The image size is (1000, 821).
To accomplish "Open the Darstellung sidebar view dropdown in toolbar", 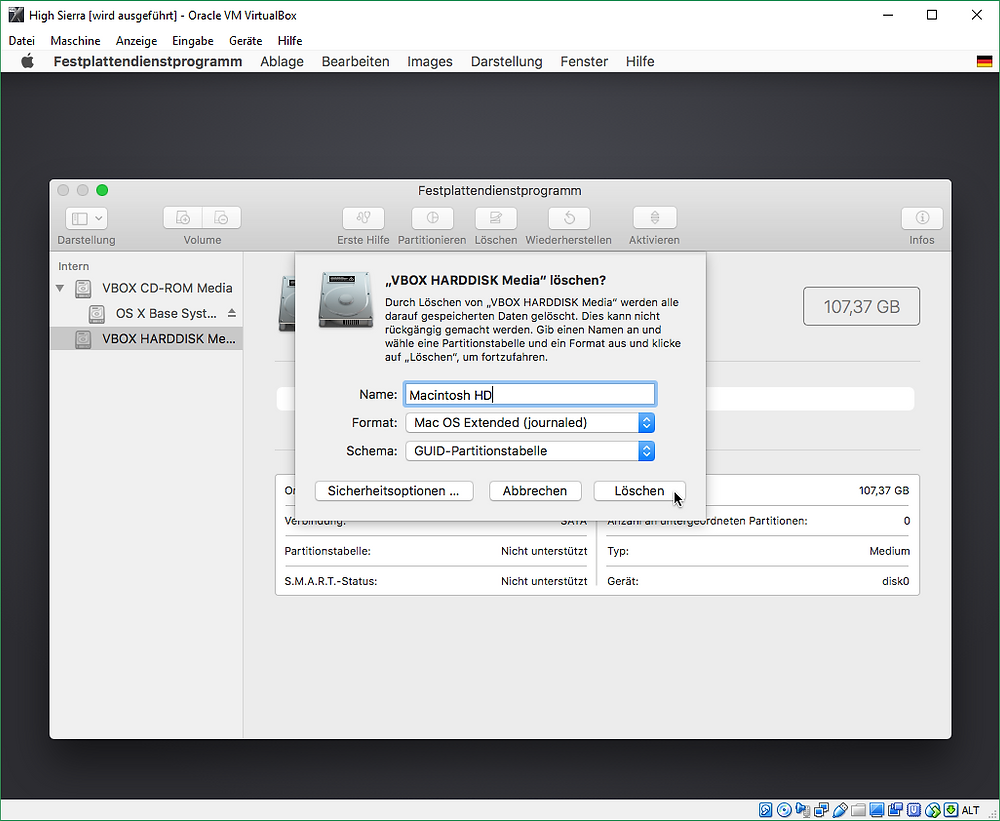I will coord(86,218).
